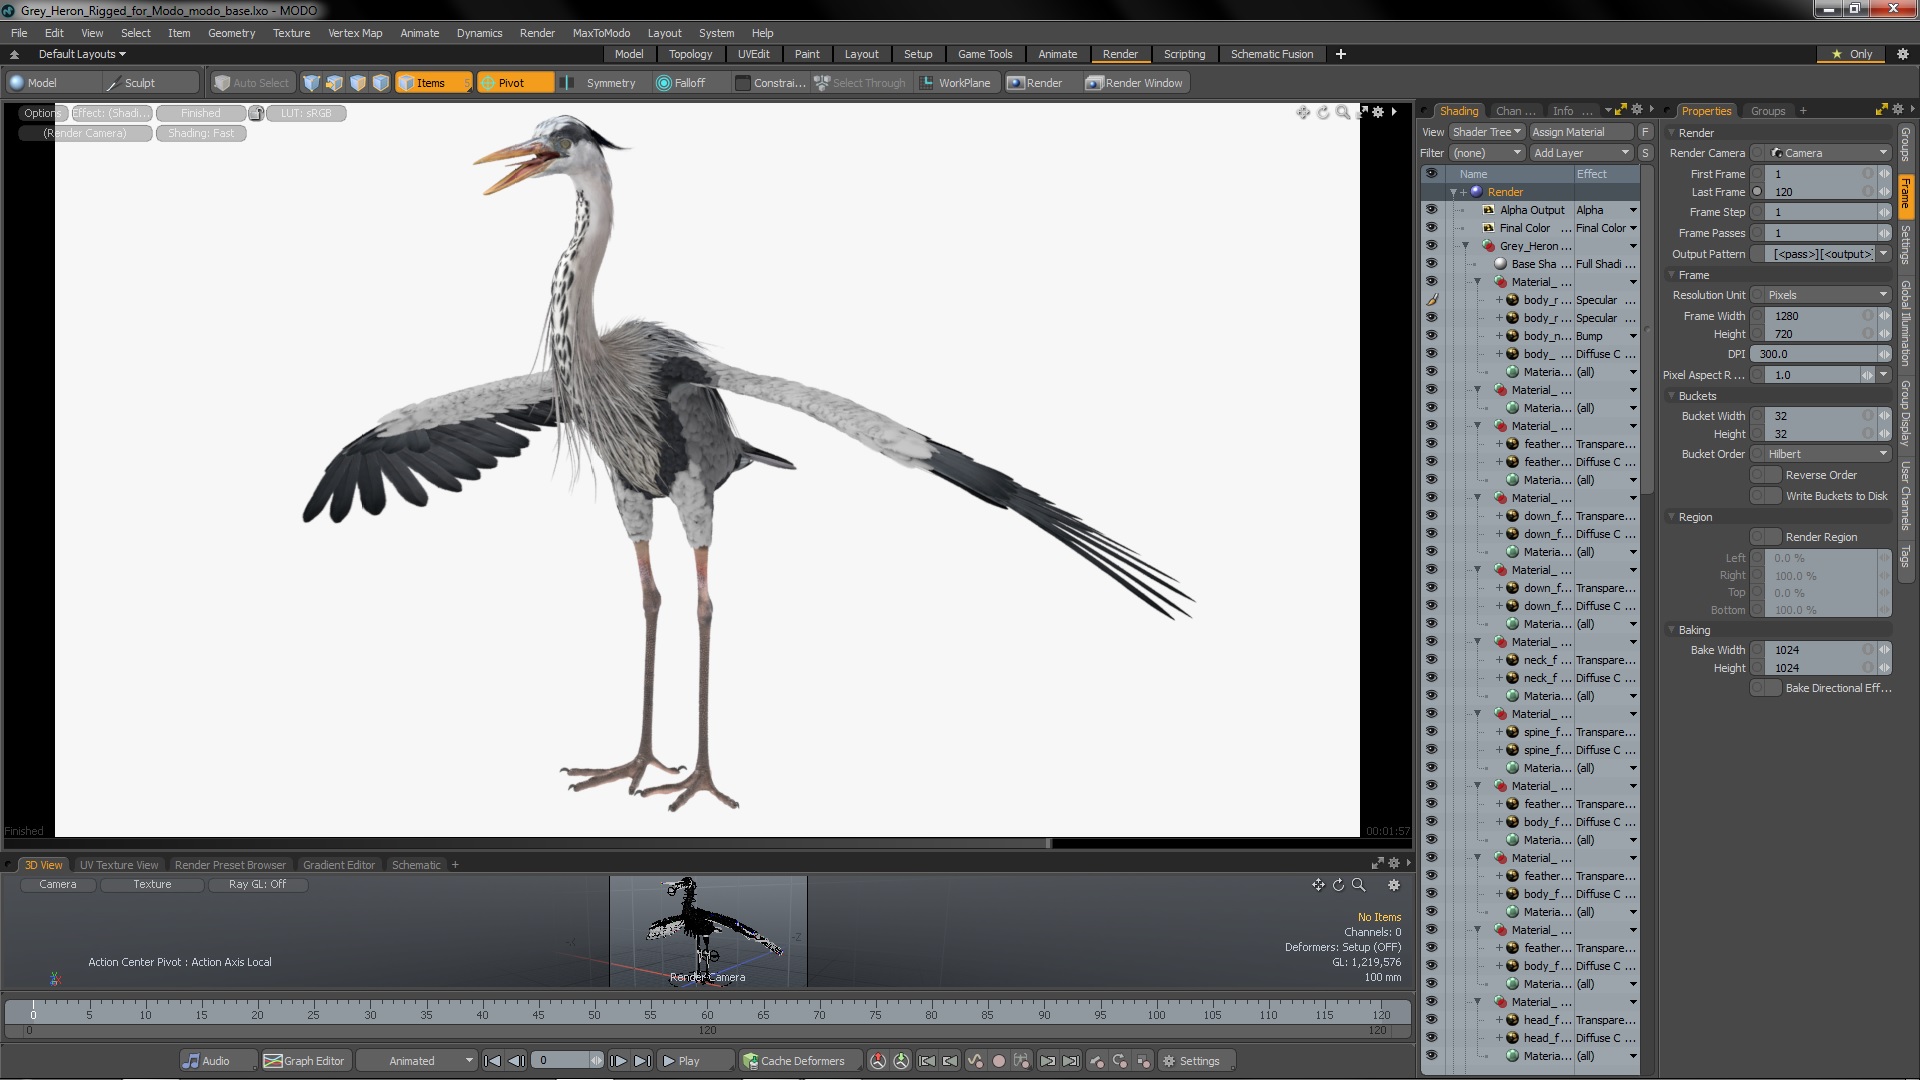Enable Bake Directional Effects checkbox
1920x1080 pixels.
click(x=1766, y=688)
